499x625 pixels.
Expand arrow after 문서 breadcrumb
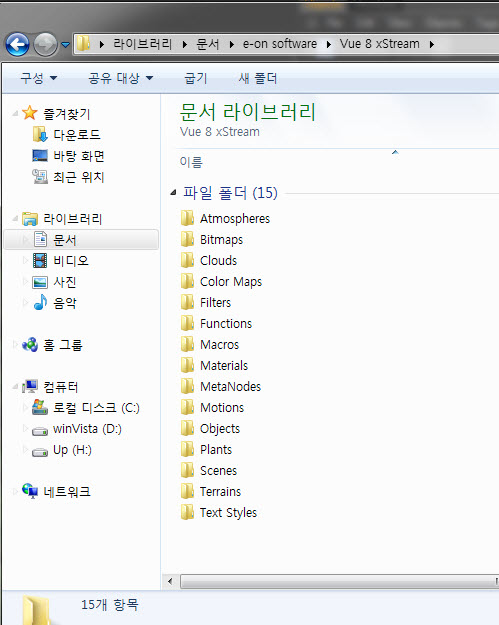pyautogui.click(x=232, y=44)
